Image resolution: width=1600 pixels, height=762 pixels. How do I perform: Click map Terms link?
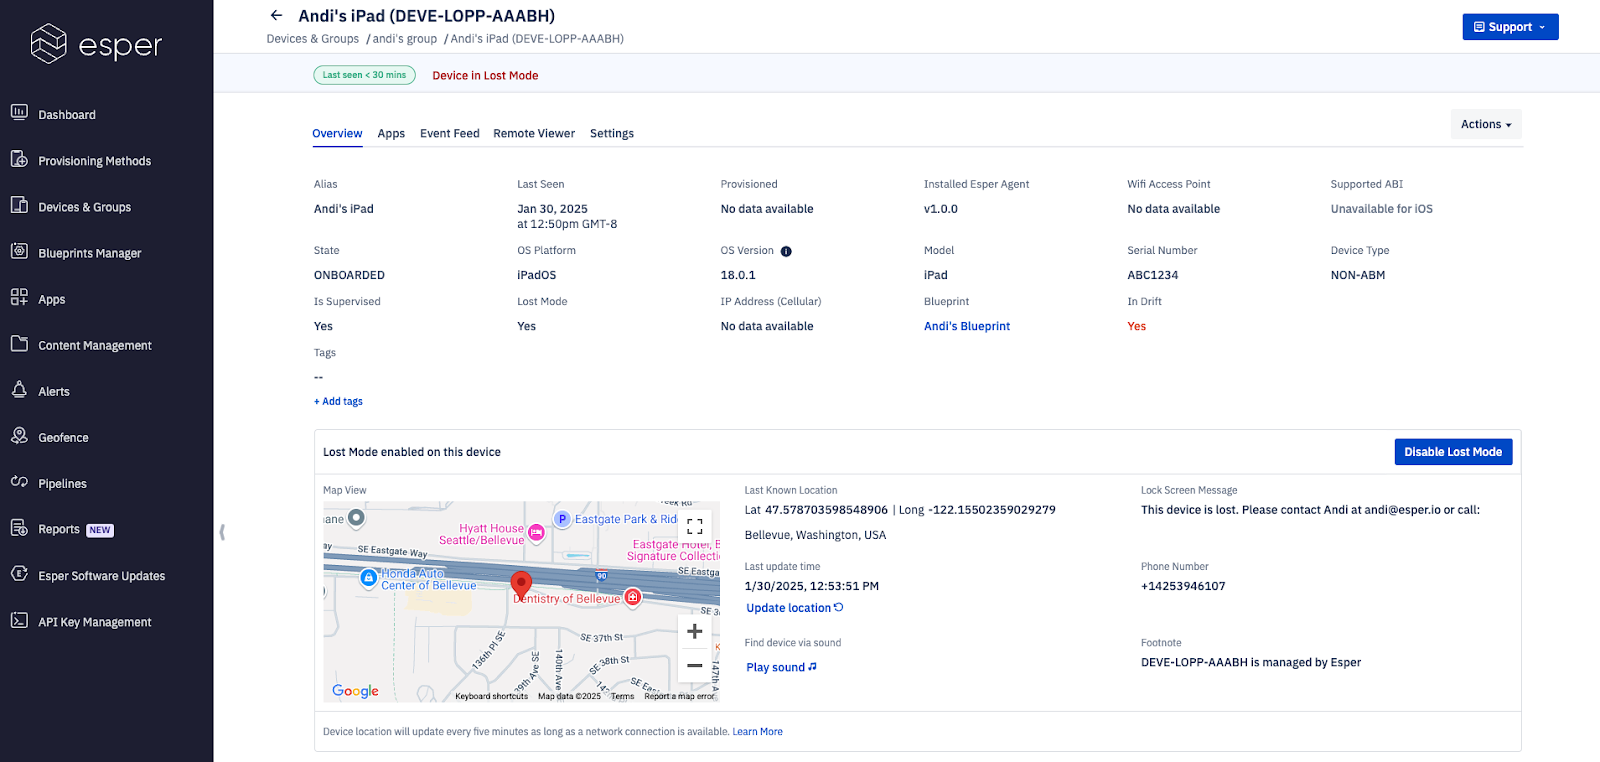coord(622,696)
